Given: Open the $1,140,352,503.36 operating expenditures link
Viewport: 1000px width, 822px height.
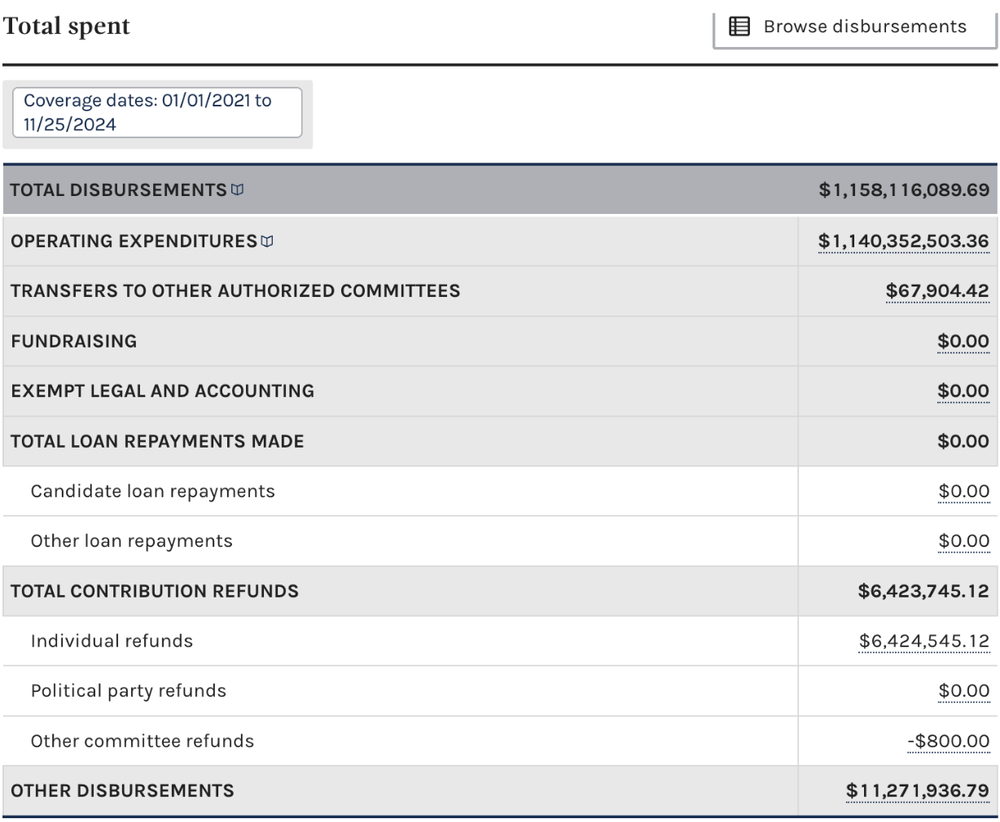Looking at the screenshot, I should click(903, 241).
